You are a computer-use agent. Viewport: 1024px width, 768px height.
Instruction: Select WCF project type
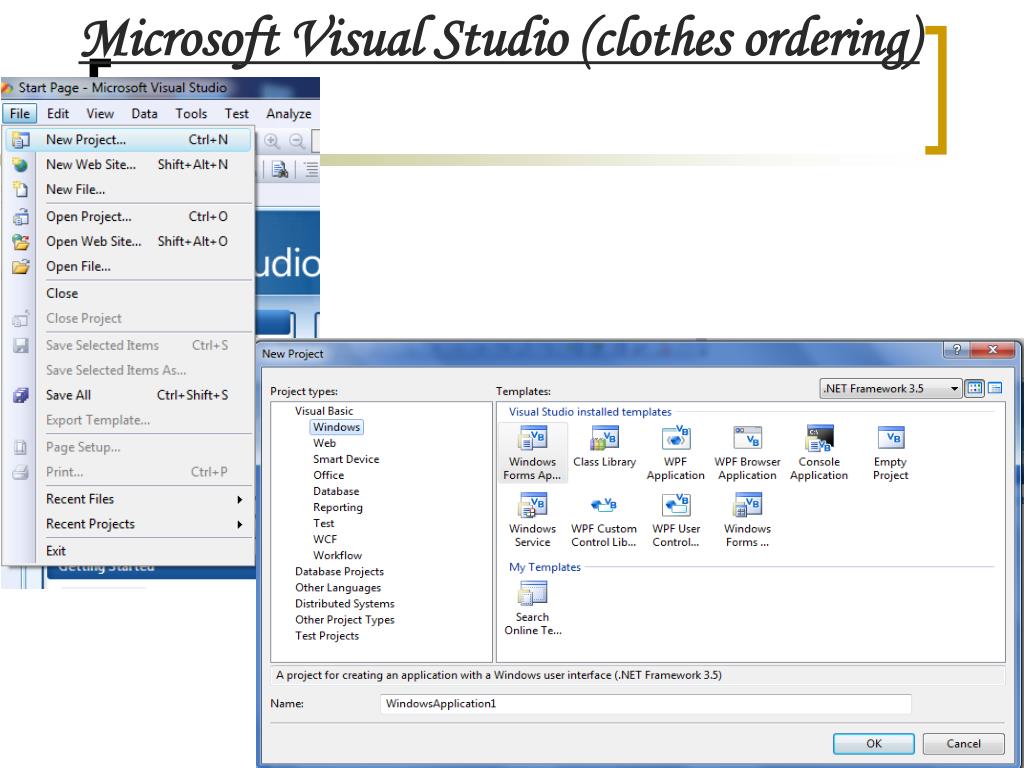pyautogui.click(x=325, y=539)
